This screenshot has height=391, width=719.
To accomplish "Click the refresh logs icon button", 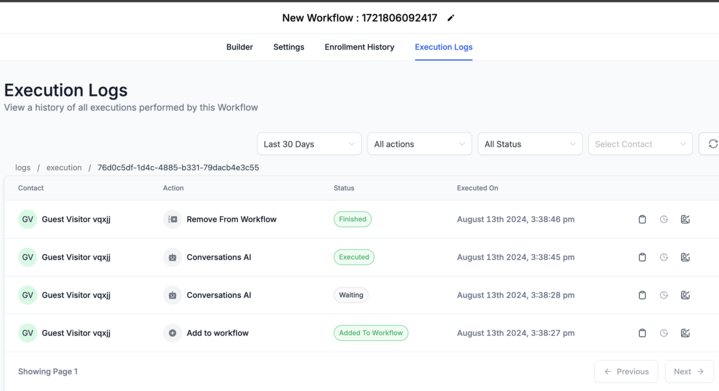I will click(711, 144).
